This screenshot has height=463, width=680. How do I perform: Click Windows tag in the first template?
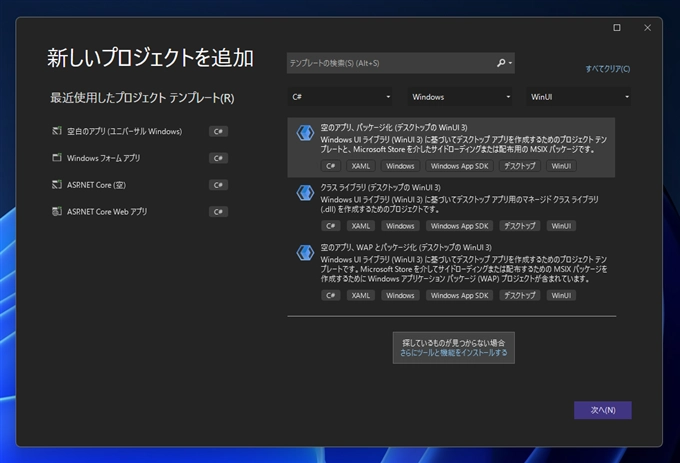click(400, 166)
